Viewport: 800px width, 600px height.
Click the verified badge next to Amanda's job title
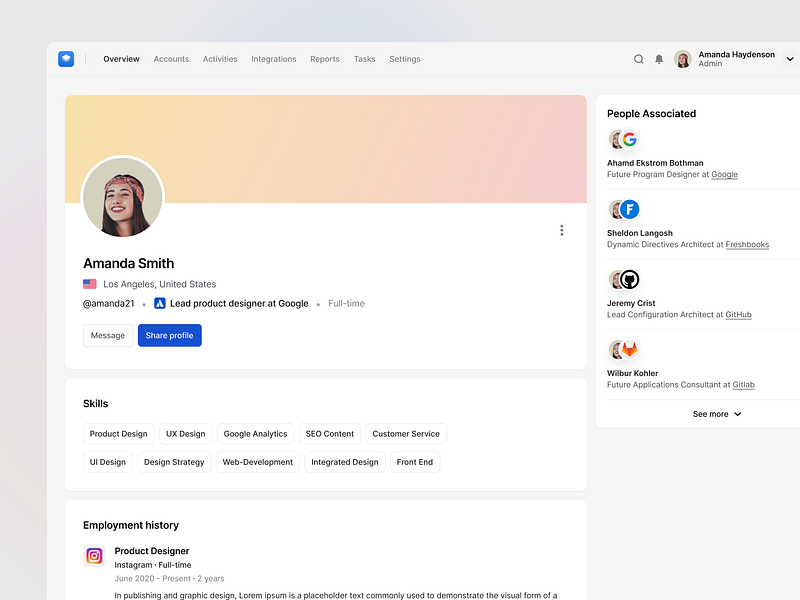160,303
